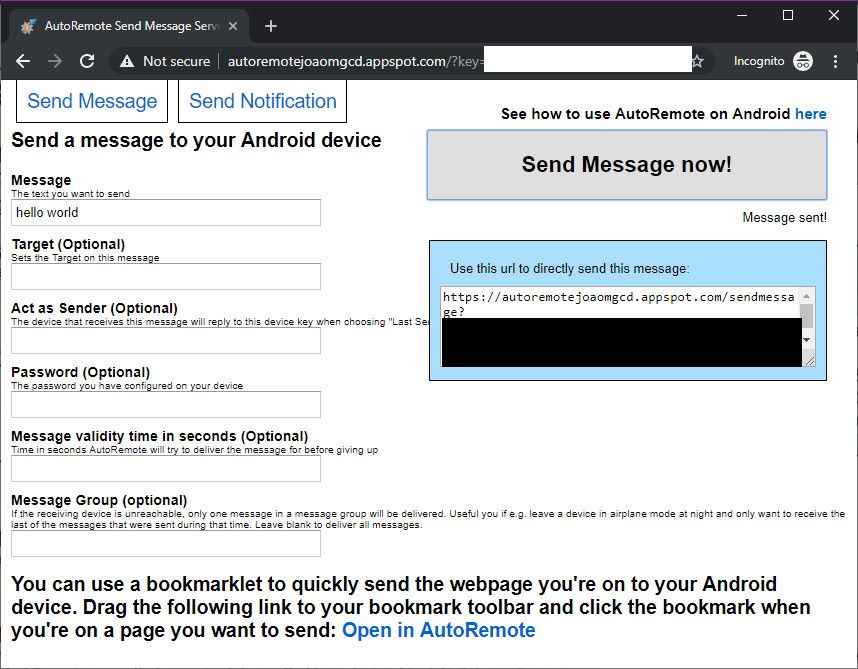Click the browser forward arrow
Screen dimensions: 858x669
point(55,61)
